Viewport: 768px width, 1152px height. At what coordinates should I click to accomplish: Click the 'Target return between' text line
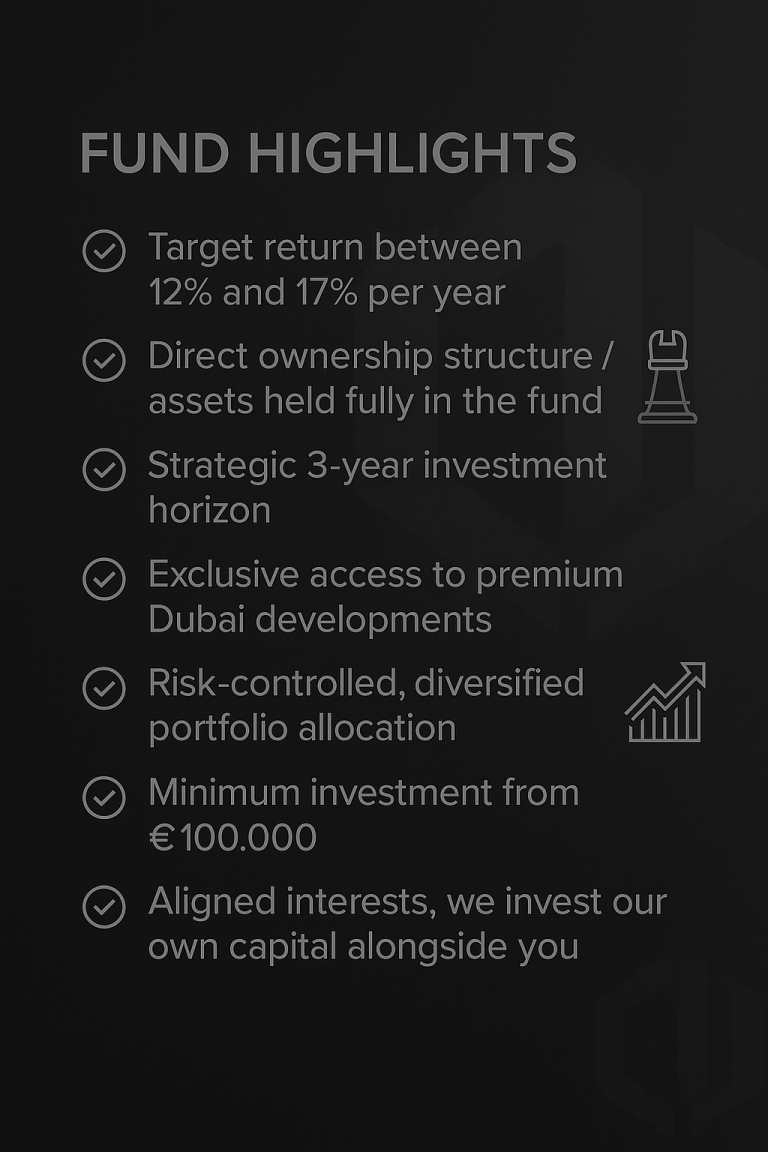coord(335,247)
